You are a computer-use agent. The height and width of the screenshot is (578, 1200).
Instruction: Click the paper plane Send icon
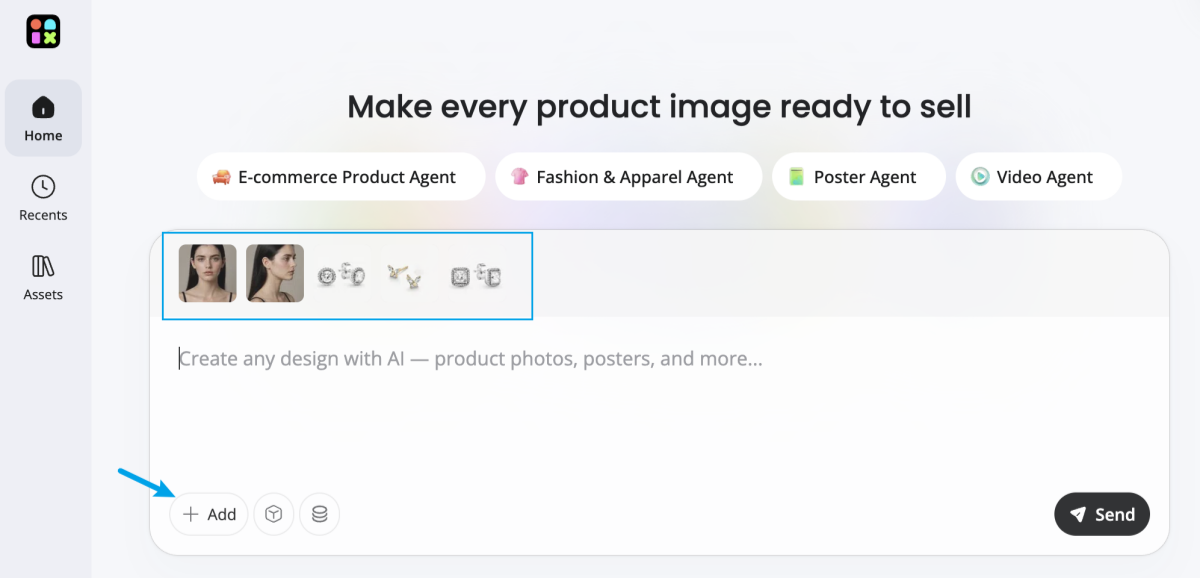1078,514
